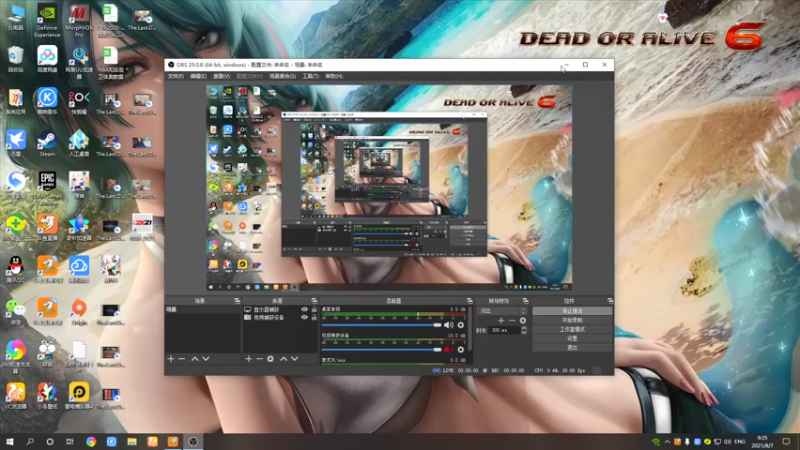Enable Studio Mode button

pos(572,329)
